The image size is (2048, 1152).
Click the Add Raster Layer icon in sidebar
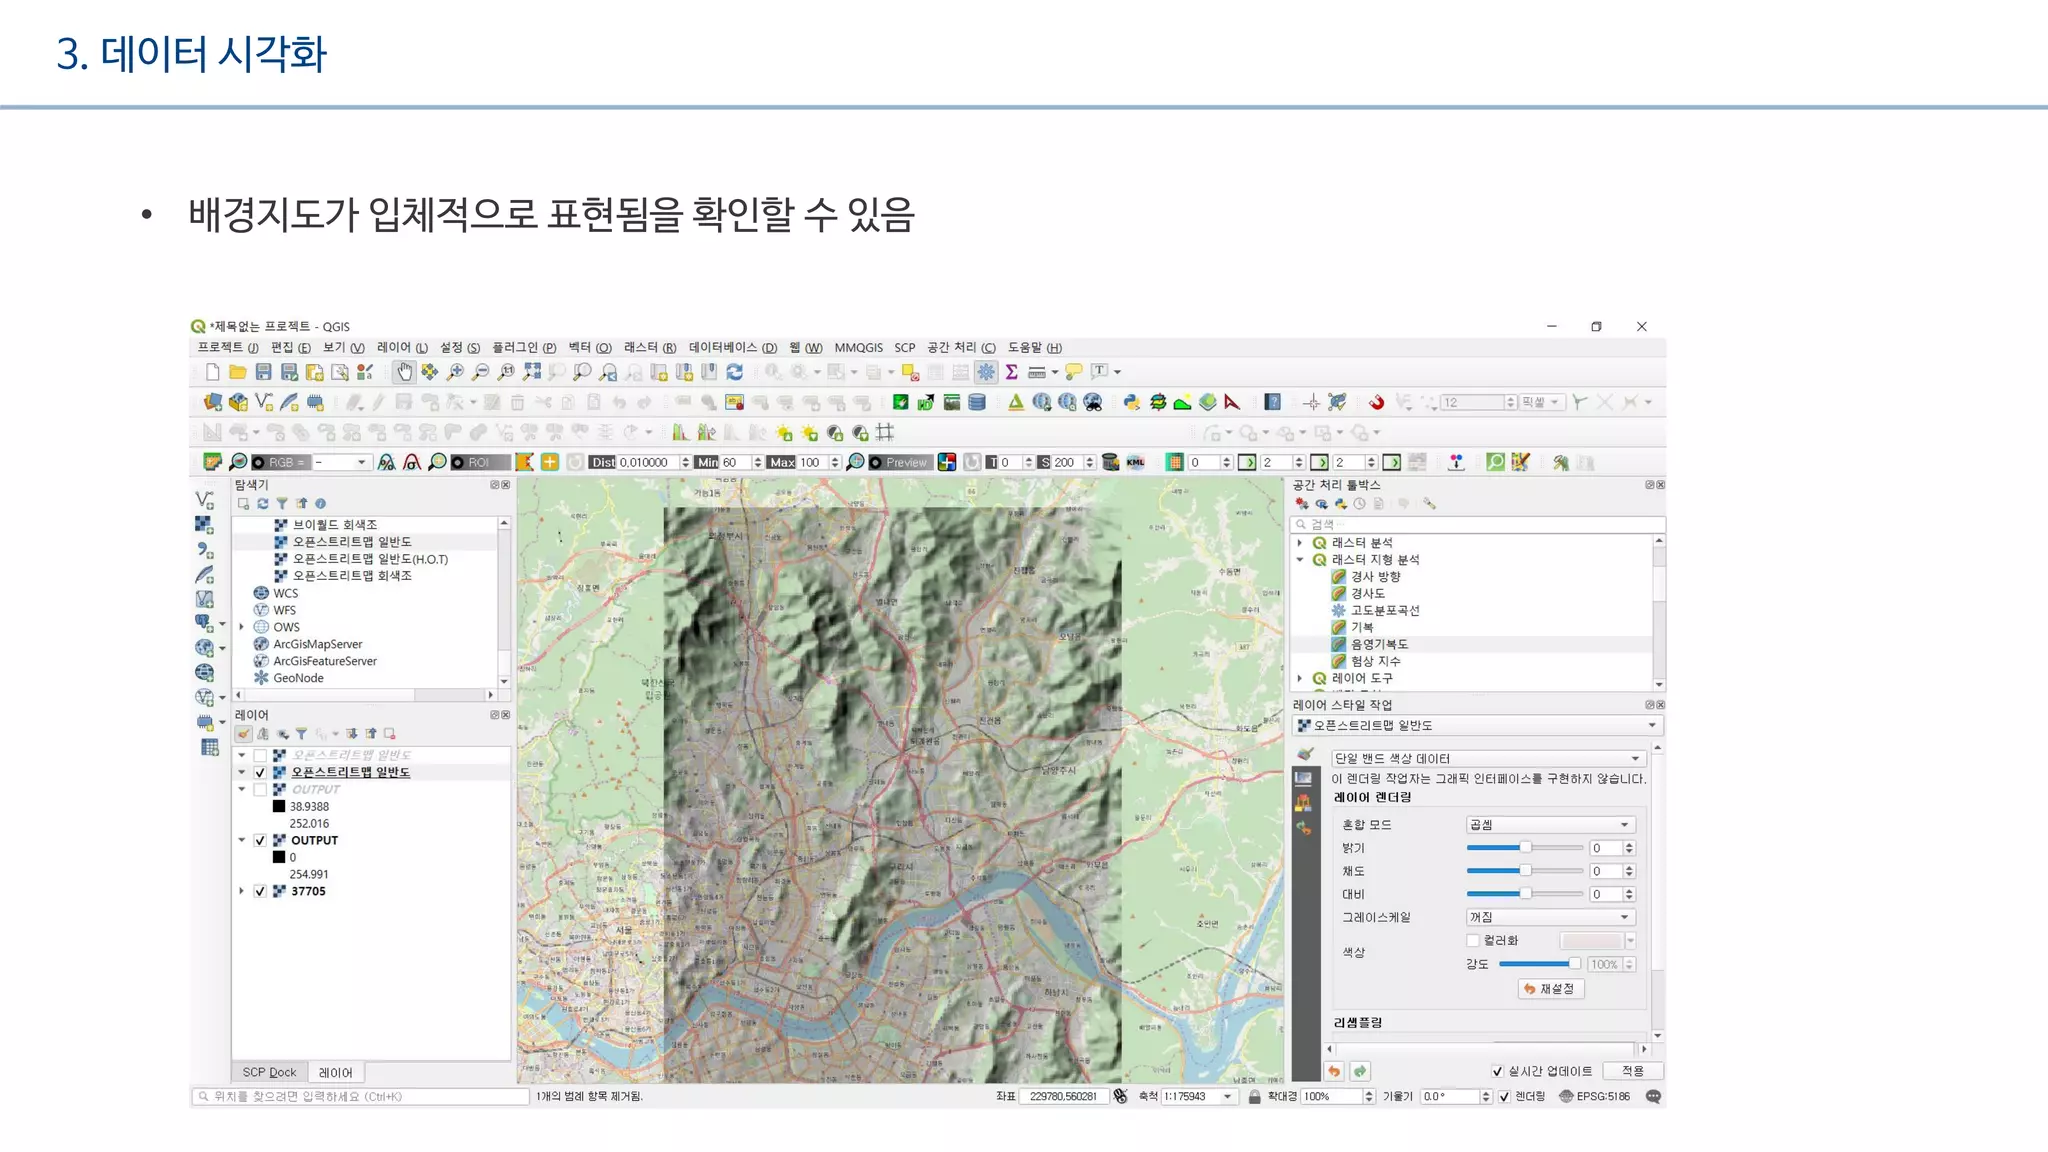204,524
